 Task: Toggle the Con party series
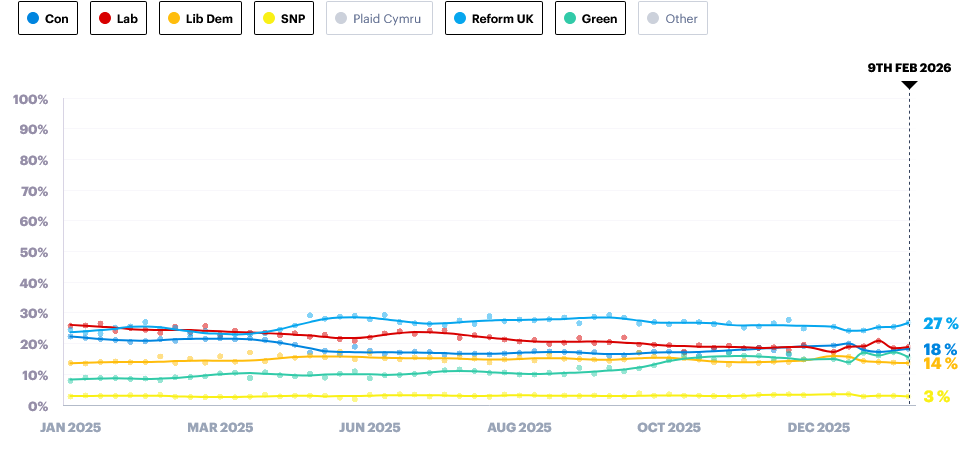point(49,18)
